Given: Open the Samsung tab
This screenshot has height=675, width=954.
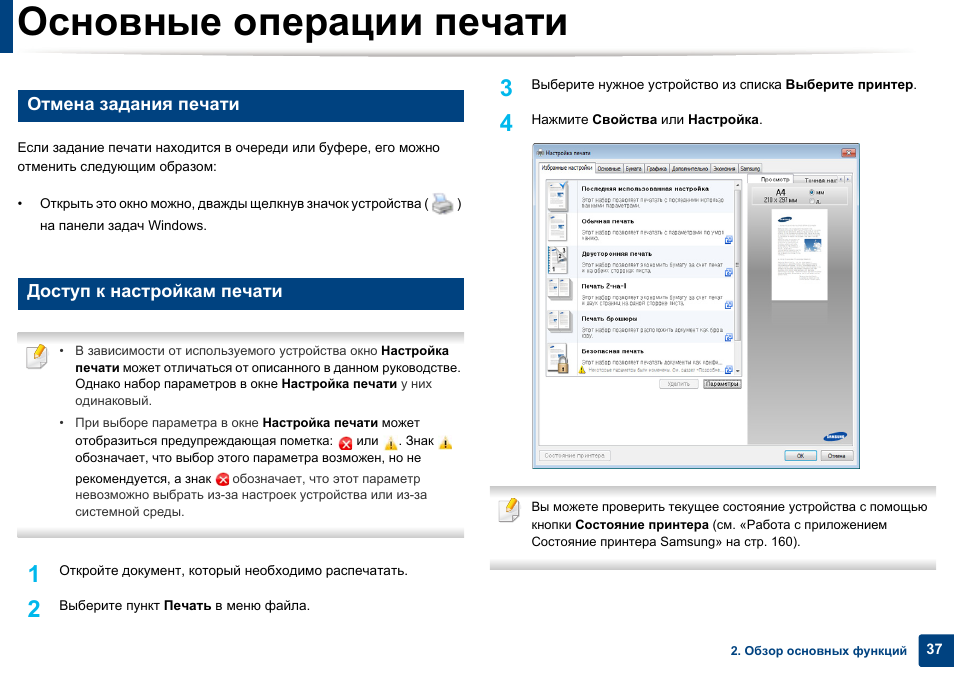Looking at the screenshot, I should click(750, 169).
